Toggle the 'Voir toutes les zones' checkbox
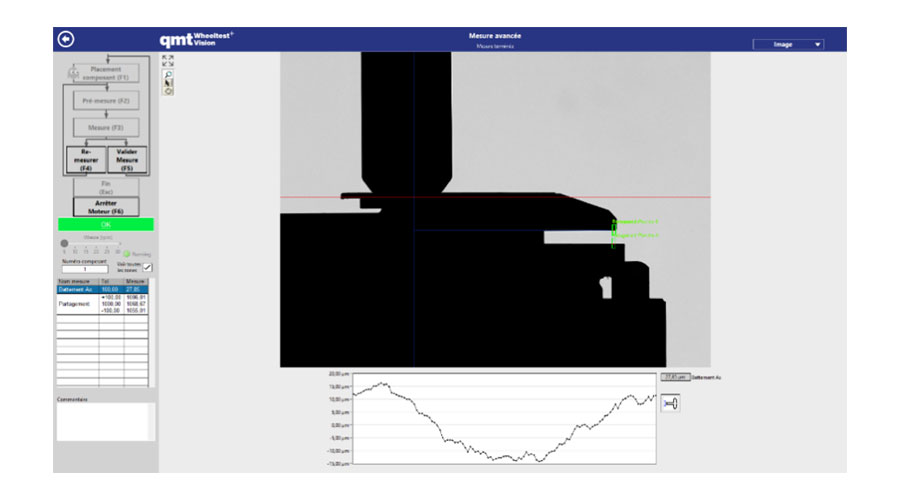The image size is (900, 500). tap(148, 268)
